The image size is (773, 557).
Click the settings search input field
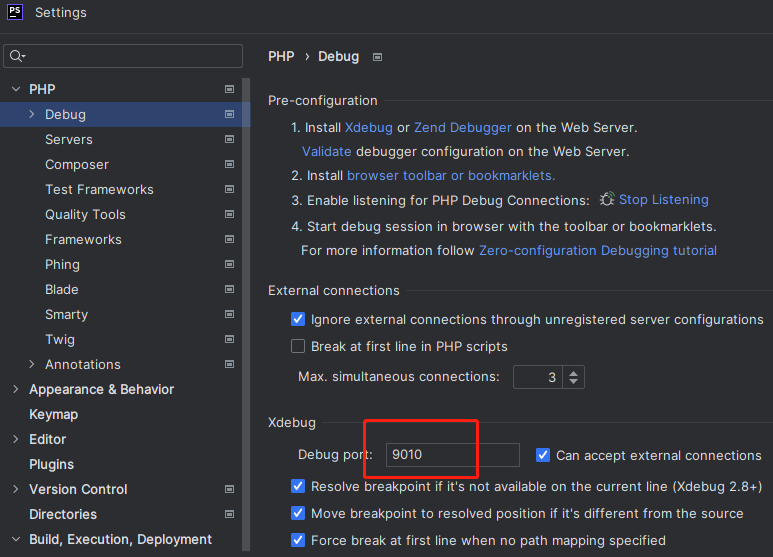pos(123,56)
